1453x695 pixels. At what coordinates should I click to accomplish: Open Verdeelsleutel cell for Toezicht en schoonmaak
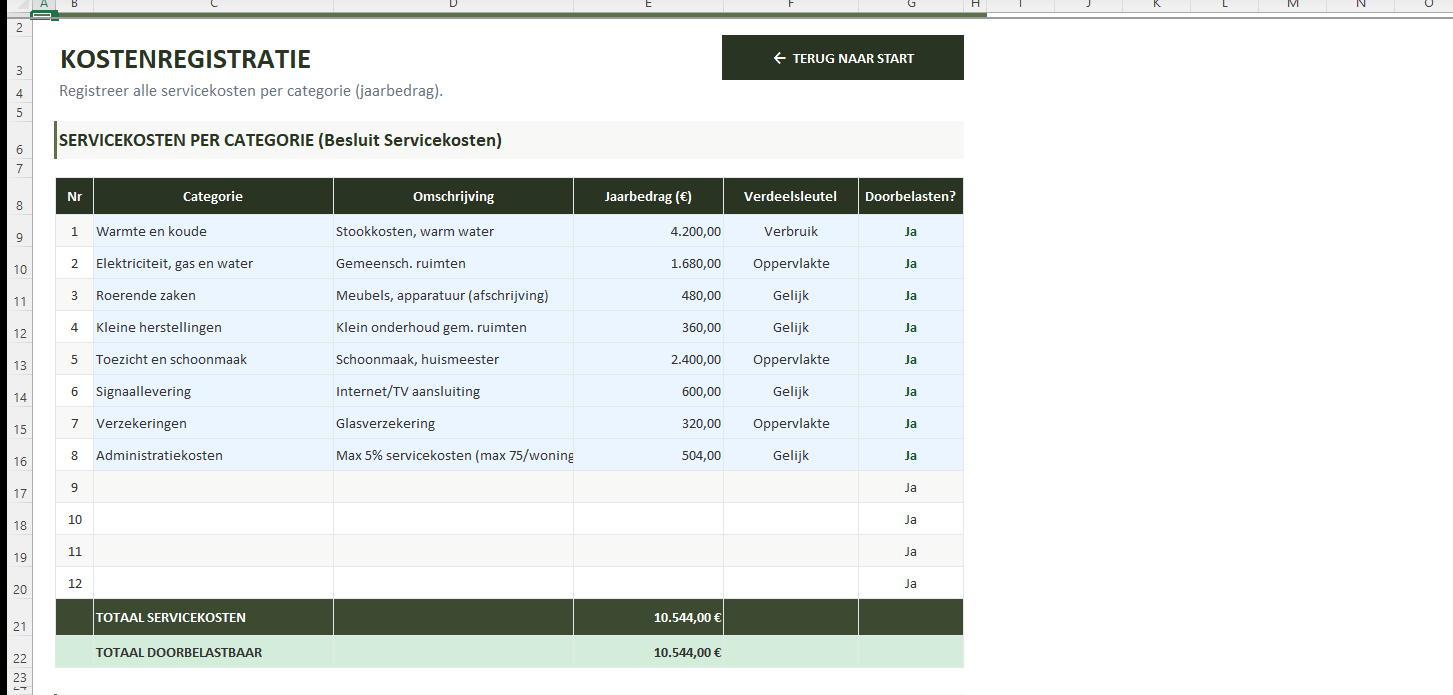(790, 359)
